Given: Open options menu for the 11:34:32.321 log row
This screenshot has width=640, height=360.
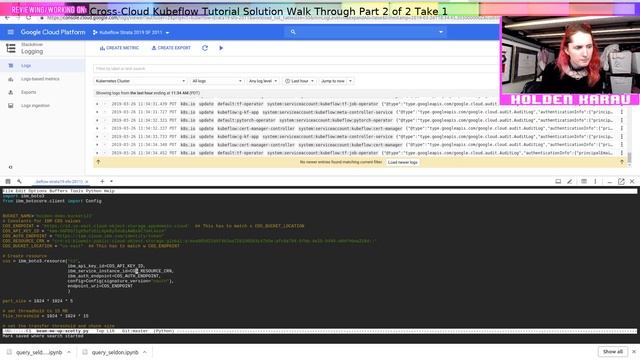Looking at the screenshot, I should coord(622,120).
